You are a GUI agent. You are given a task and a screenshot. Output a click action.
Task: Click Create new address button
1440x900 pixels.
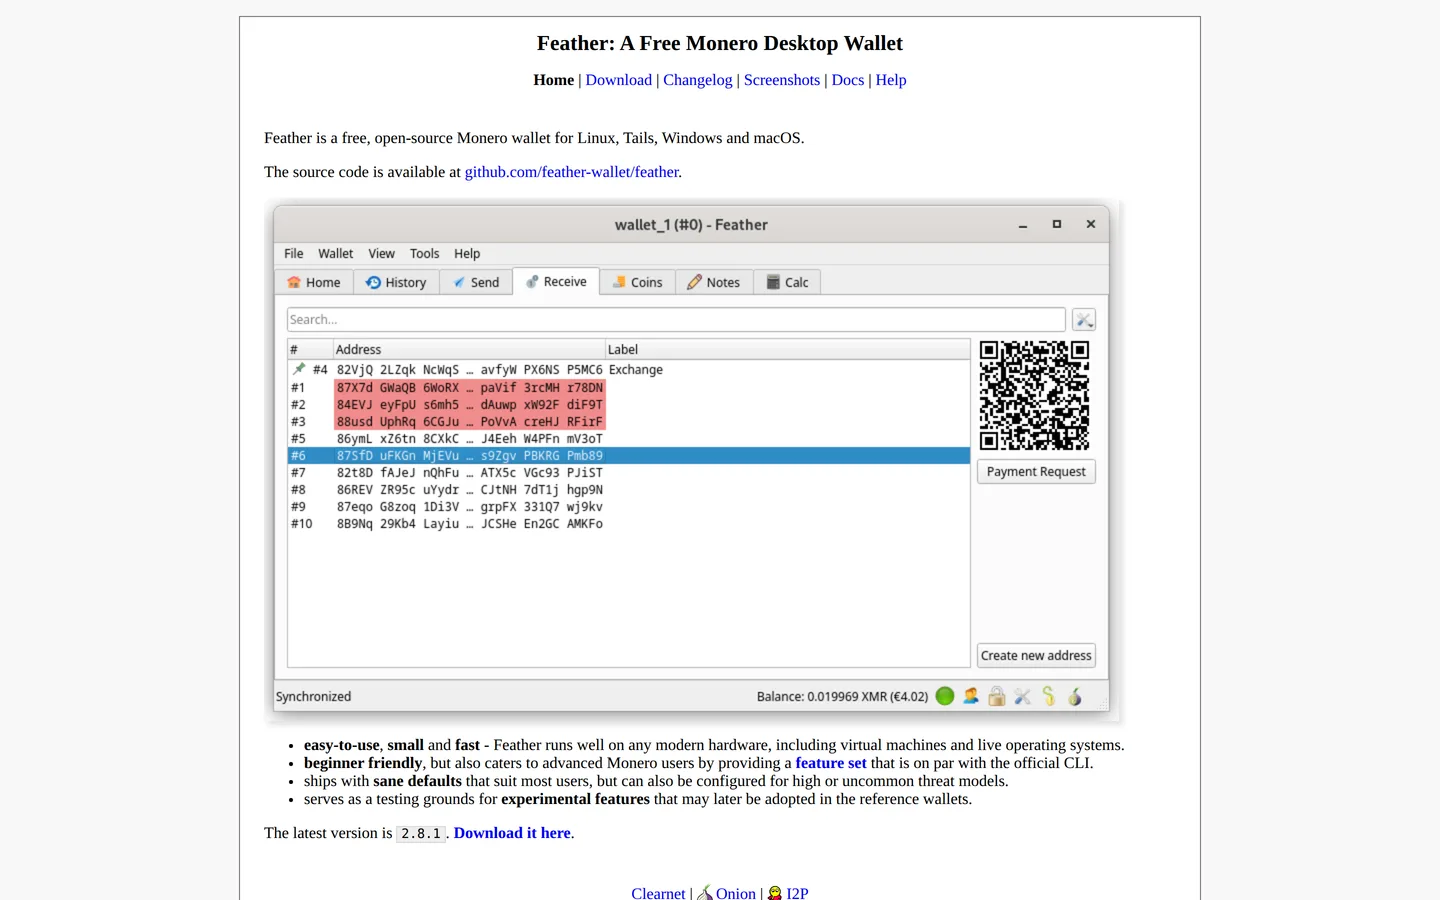[x=1036, y=656]
